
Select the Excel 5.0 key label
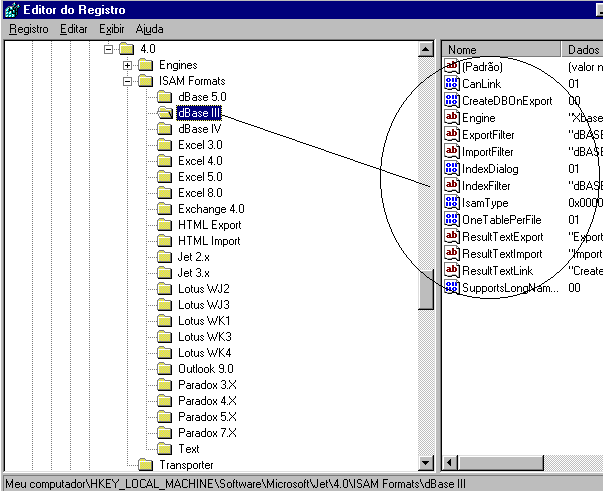200,177
